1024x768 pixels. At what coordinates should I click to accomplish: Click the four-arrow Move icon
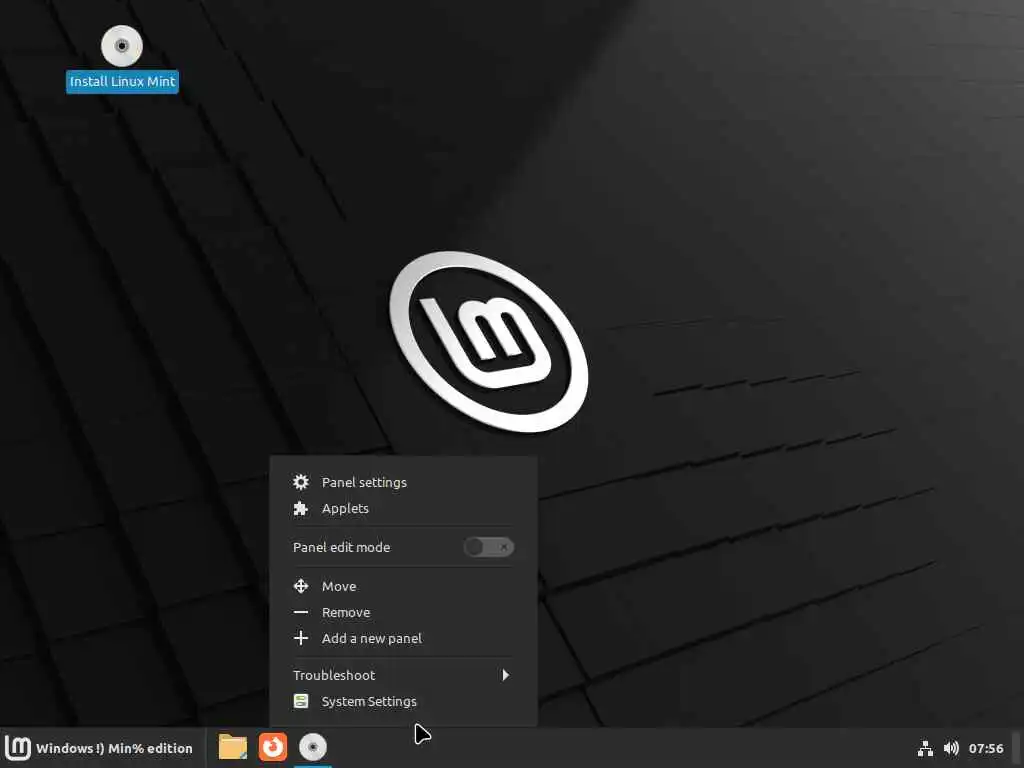click(x=300, y=586)
